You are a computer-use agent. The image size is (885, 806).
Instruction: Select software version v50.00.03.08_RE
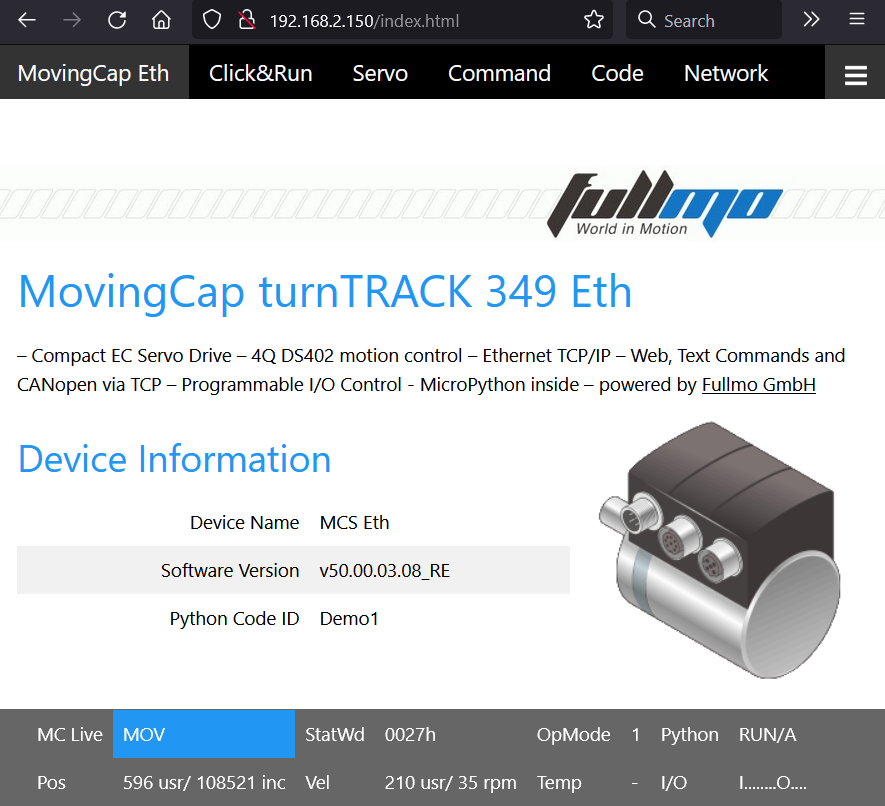click(x=384, y=571)
